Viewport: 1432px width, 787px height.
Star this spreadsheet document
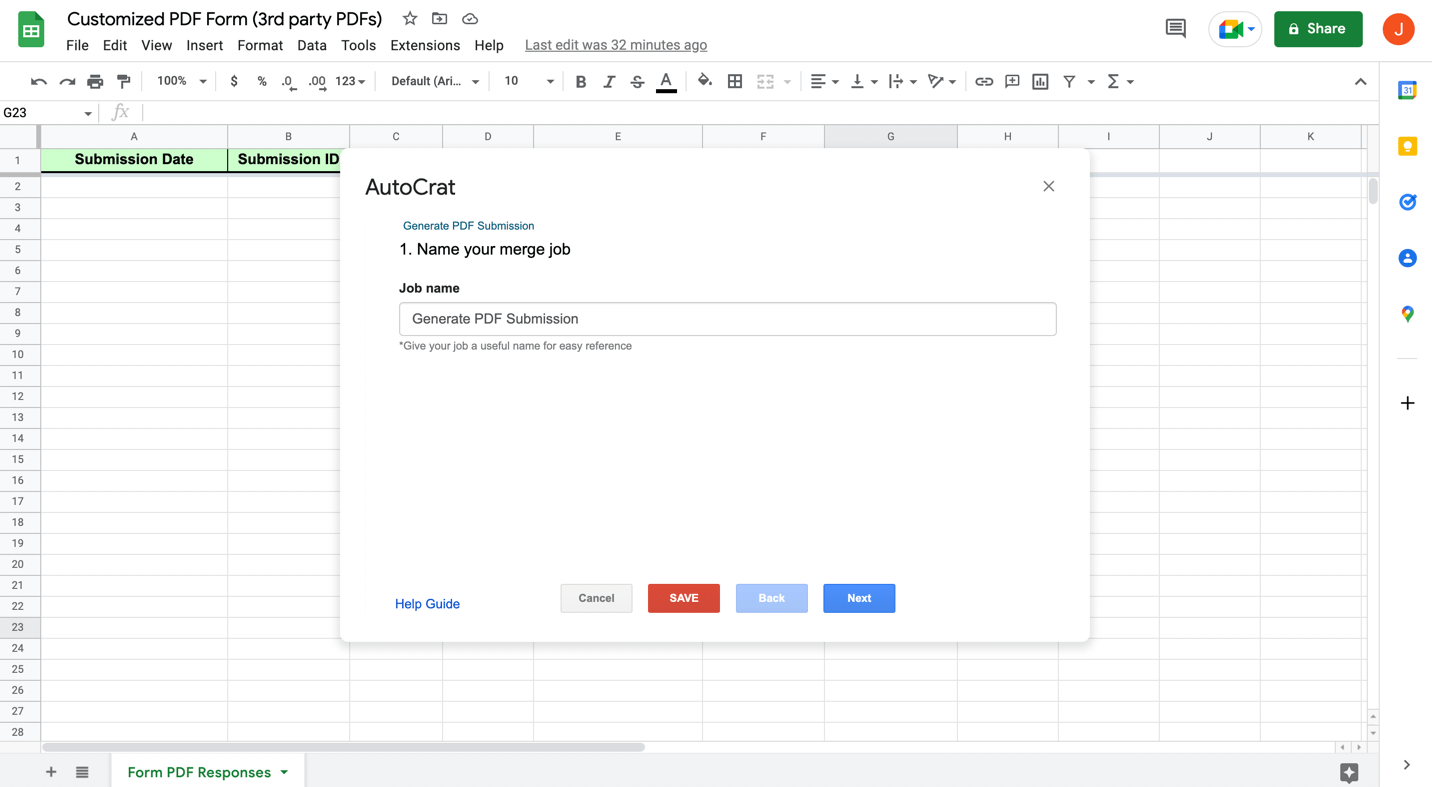tap(410, 19)
